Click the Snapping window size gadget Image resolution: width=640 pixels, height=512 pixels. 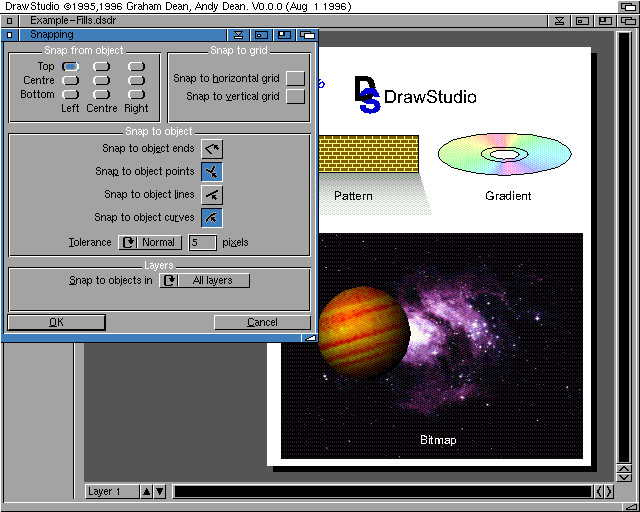point(284,35)
